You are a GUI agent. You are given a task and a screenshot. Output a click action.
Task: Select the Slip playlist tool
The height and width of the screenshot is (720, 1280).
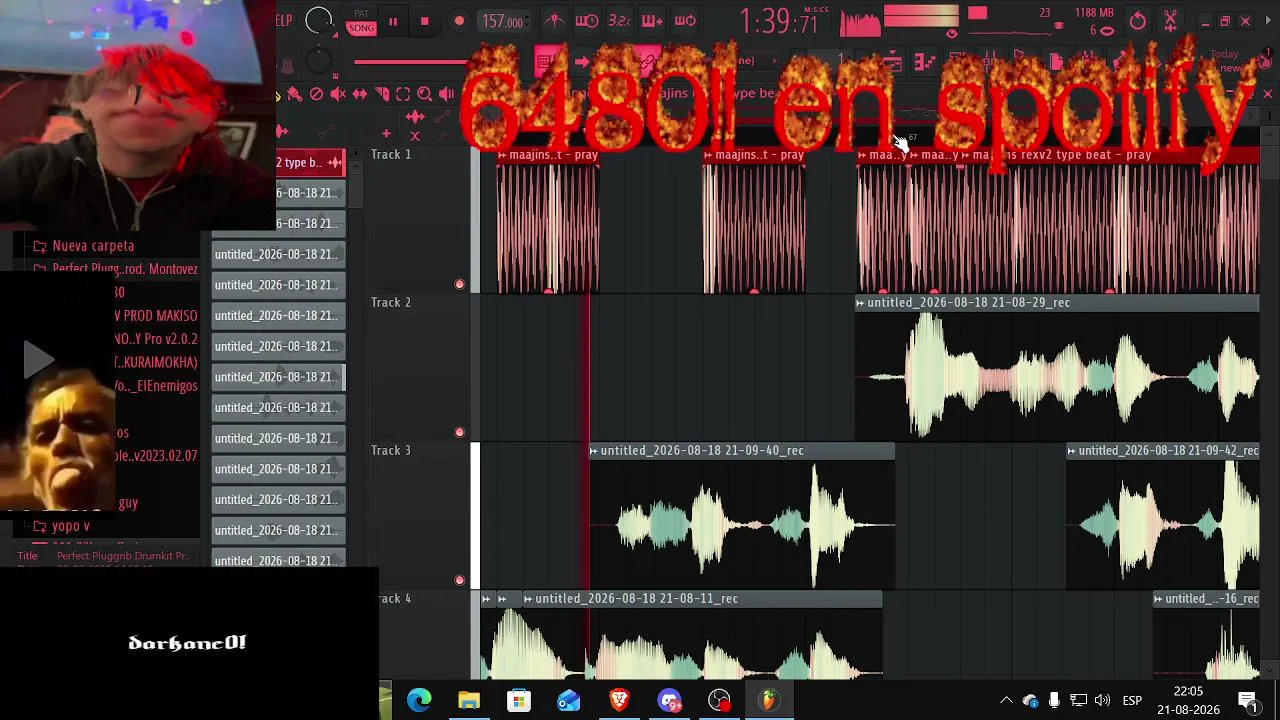360,94
